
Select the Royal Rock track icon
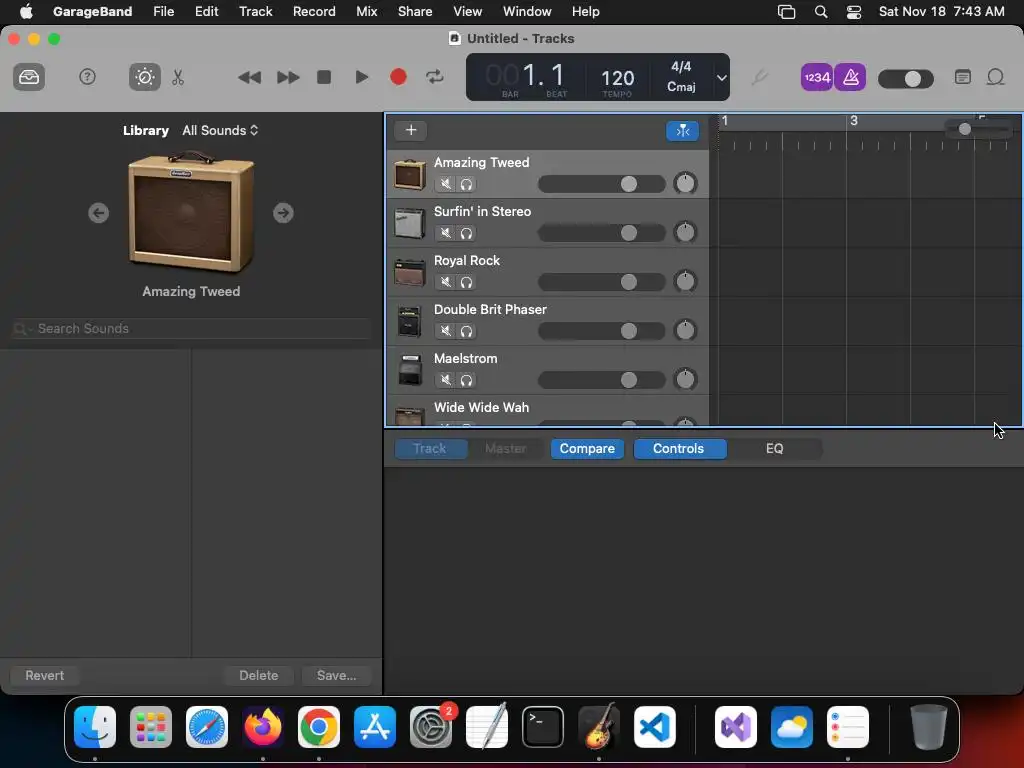click(409, 272)
